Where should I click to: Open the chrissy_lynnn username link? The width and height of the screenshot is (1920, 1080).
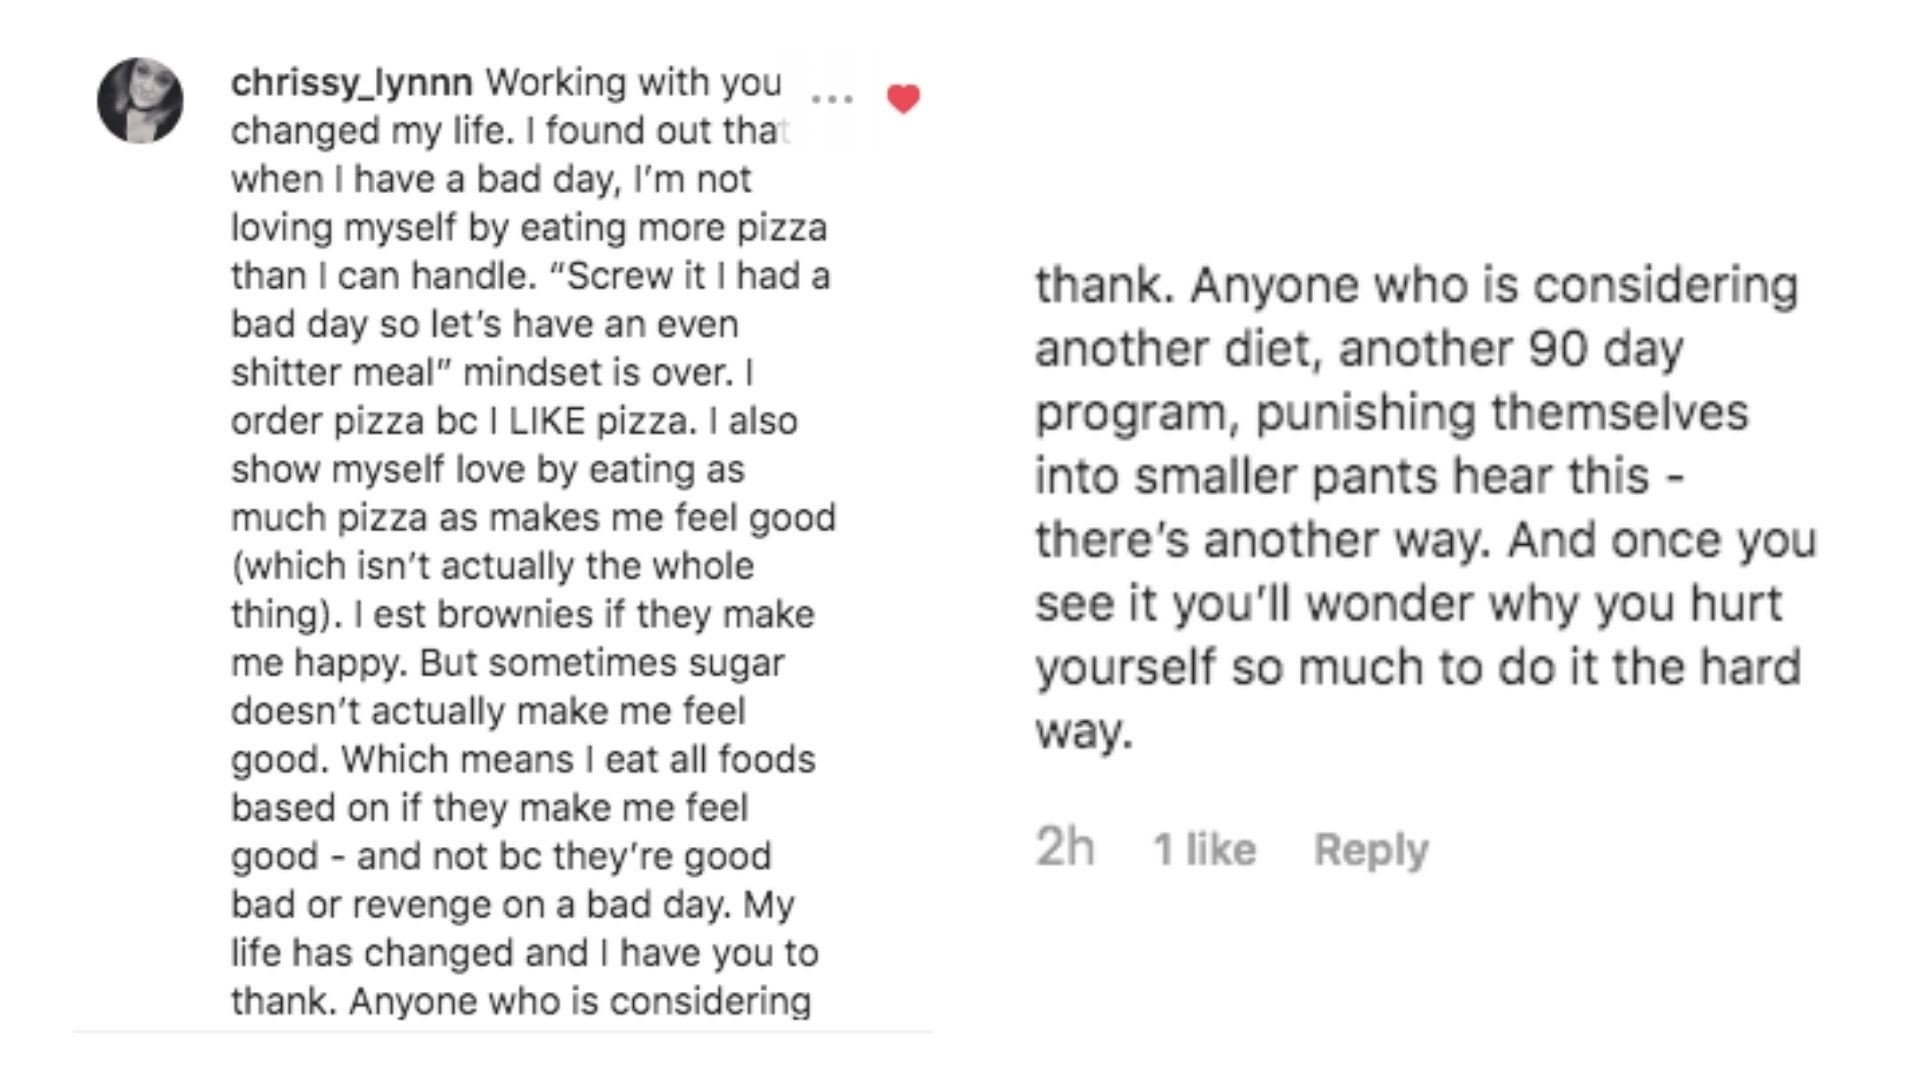pyautogui.click(x=351, y=82)
